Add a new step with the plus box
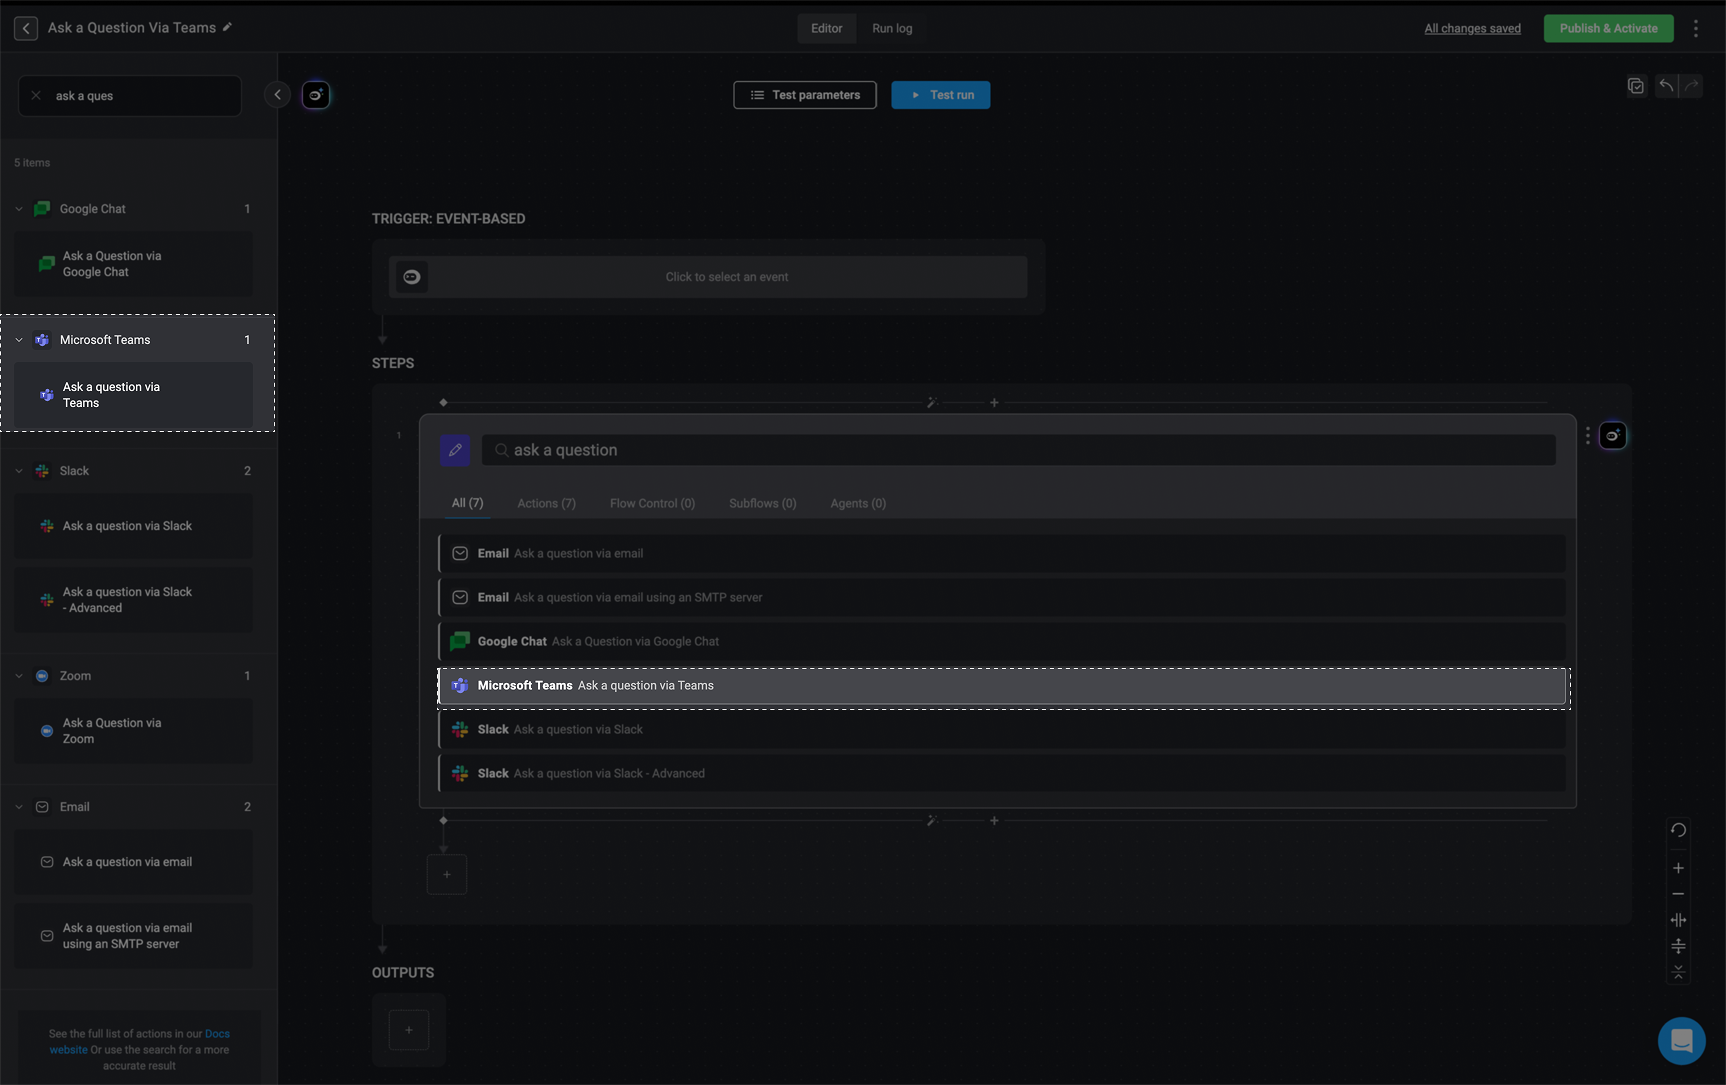The width and height of the screenshot is (1726, 1085). 447,874
